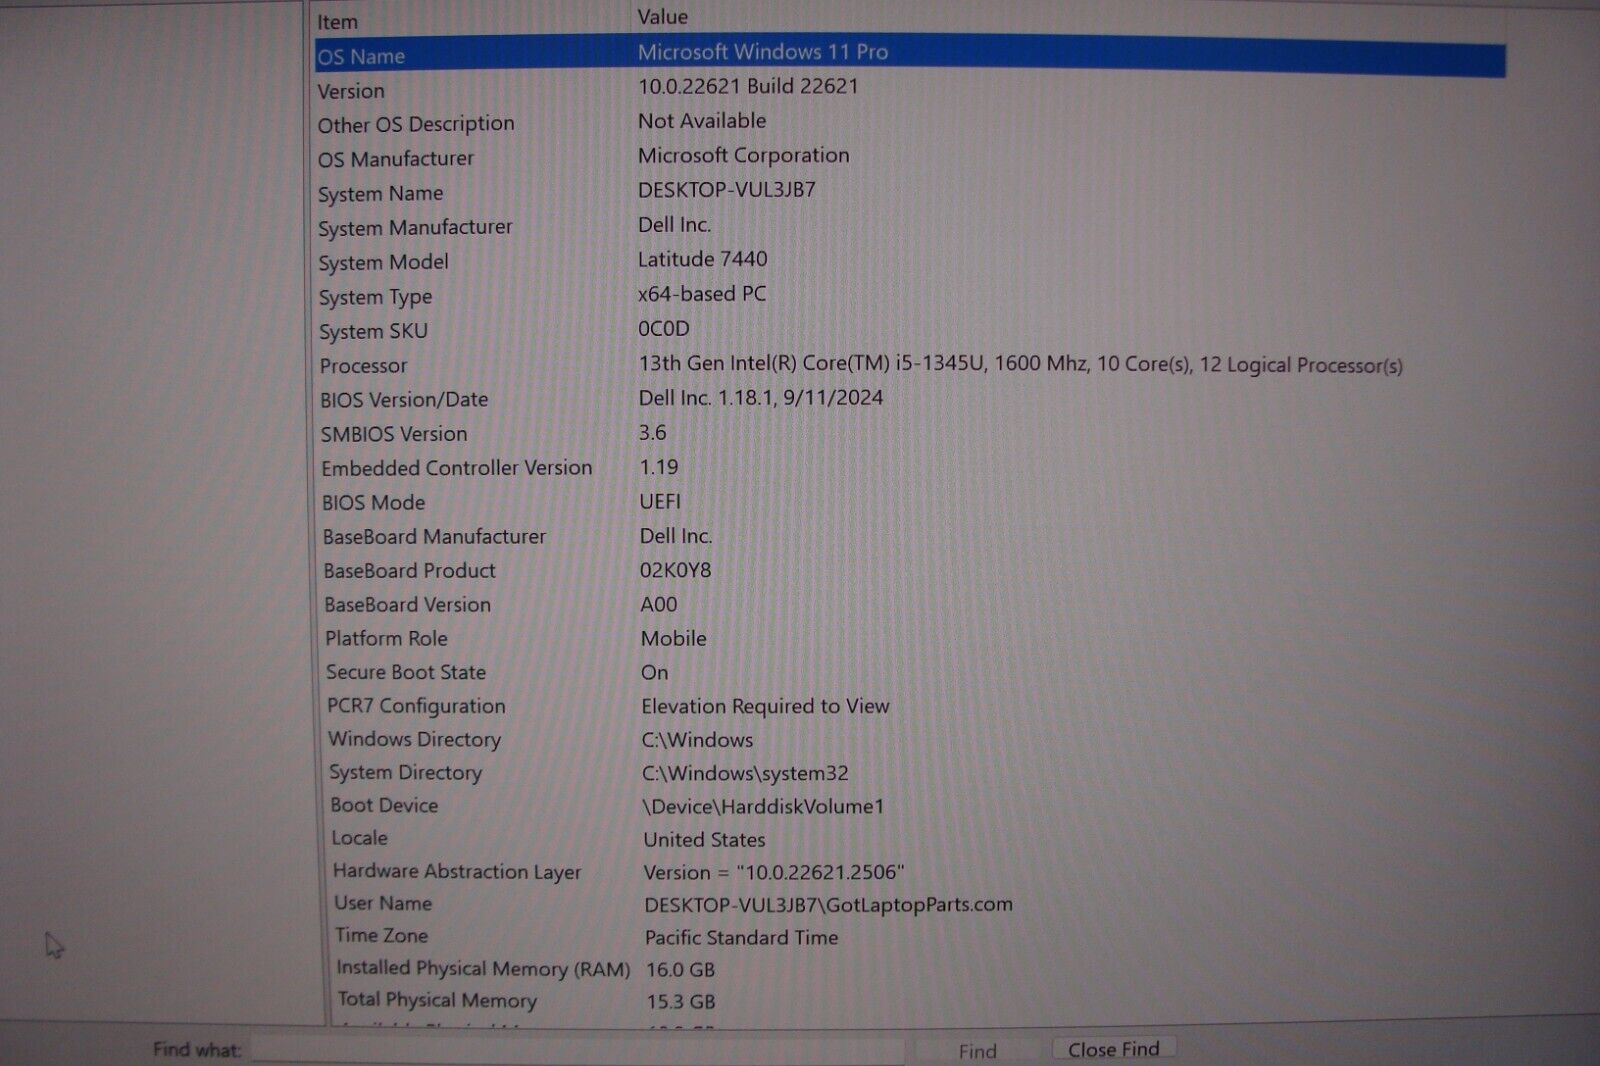Click the United States value
This screenshot has width=1600, height=1066.
pyautogui.click(x=704, y=840)
